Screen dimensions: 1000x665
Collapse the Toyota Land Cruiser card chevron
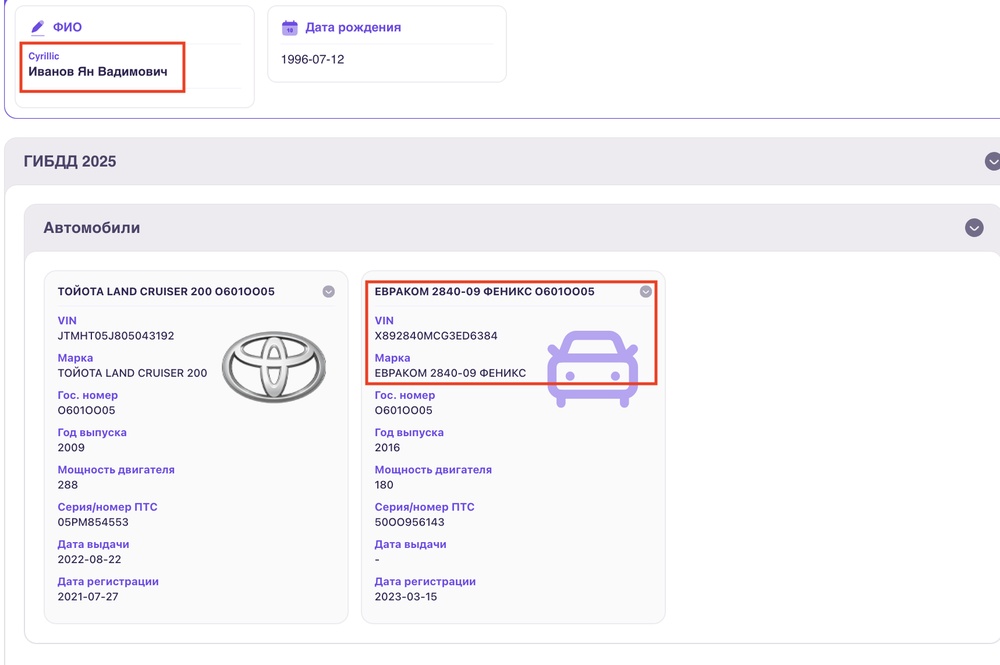pyautogui.click(x=329, y=292)
